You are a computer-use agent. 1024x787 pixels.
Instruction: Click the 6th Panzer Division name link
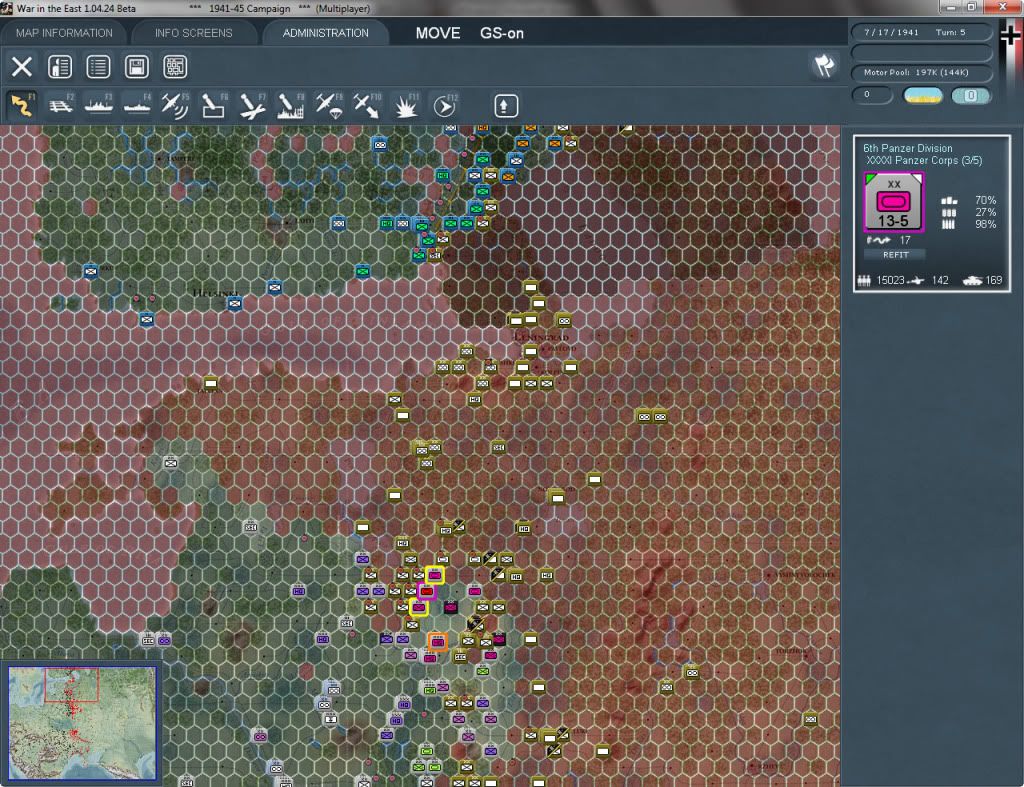[908, 148]
